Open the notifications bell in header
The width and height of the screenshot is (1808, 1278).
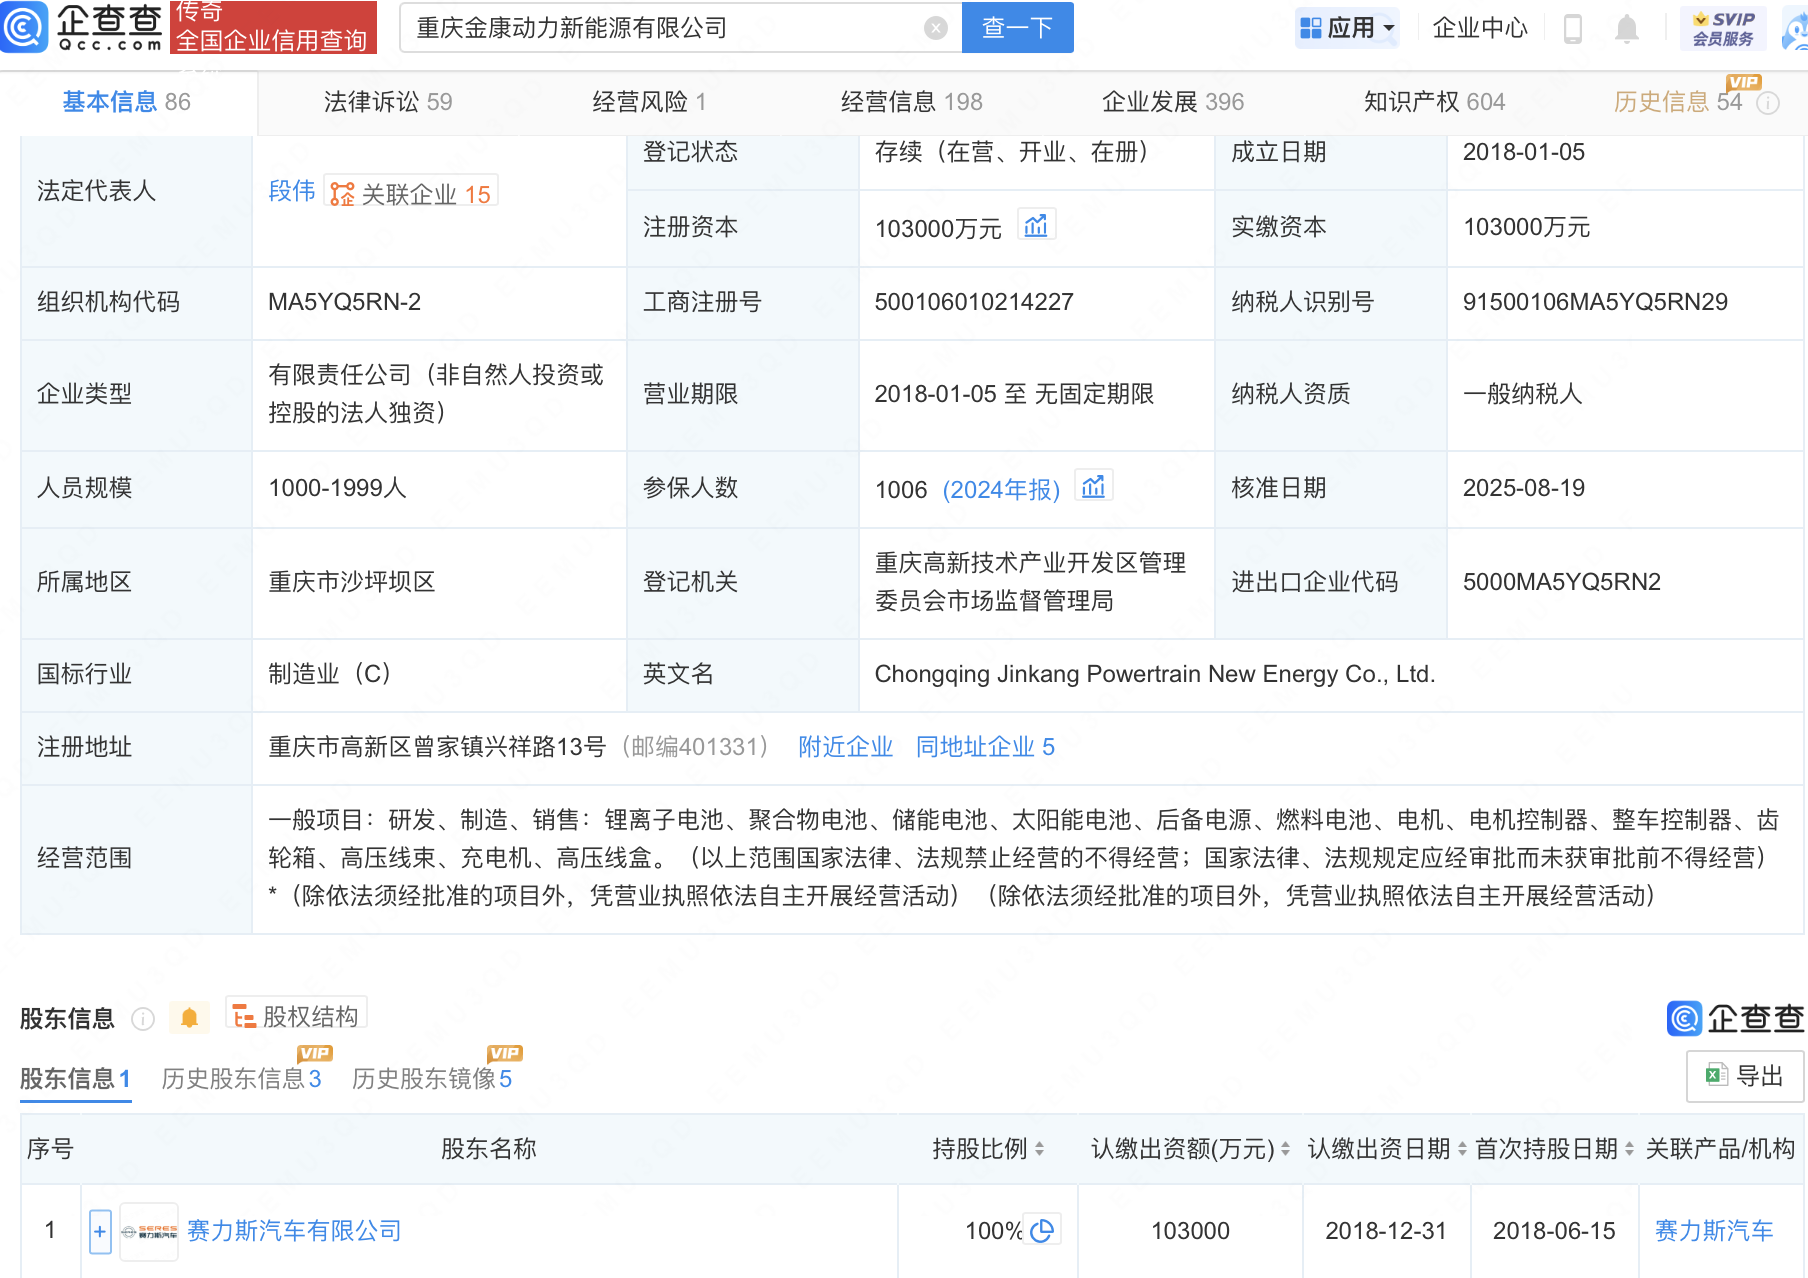click(1626, 29)
